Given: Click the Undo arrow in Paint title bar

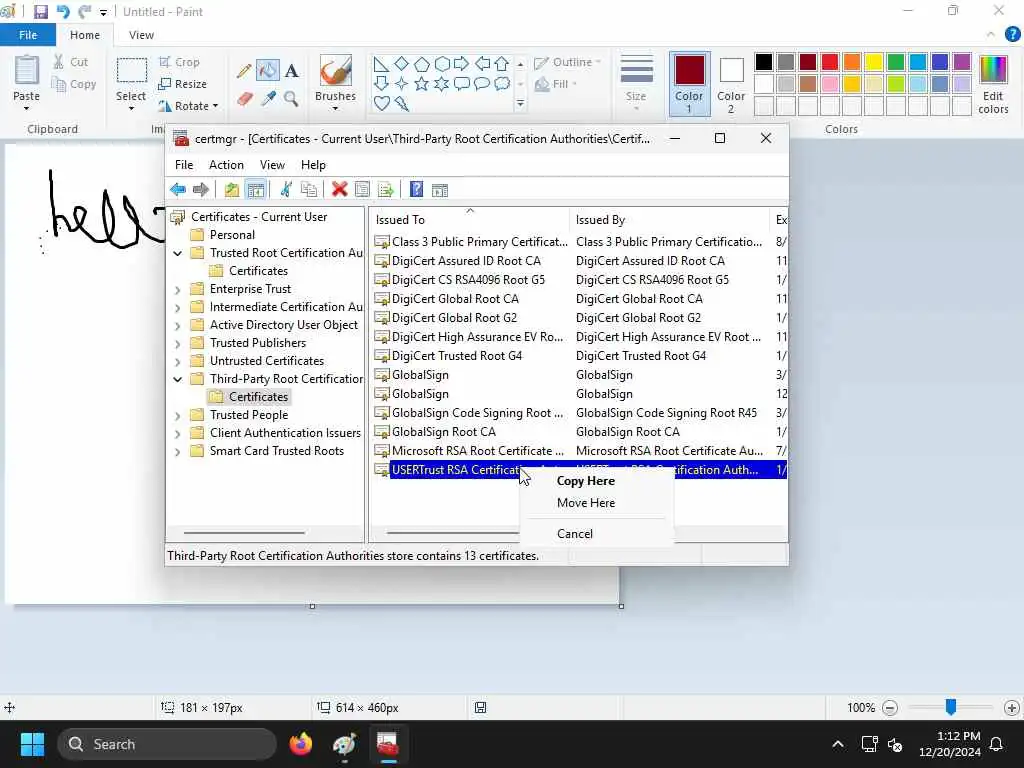Looking at the screenshot, I should point(63,12).
